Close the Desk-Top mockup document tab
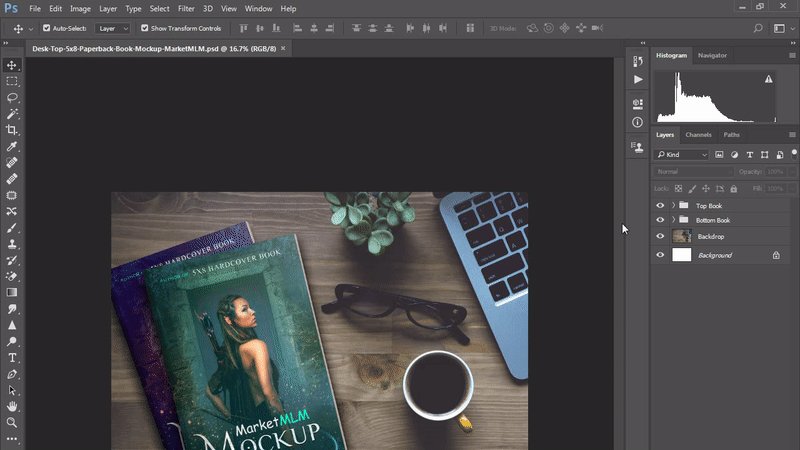Viewport: 800px width, 450px height. [x=283, y=47]
